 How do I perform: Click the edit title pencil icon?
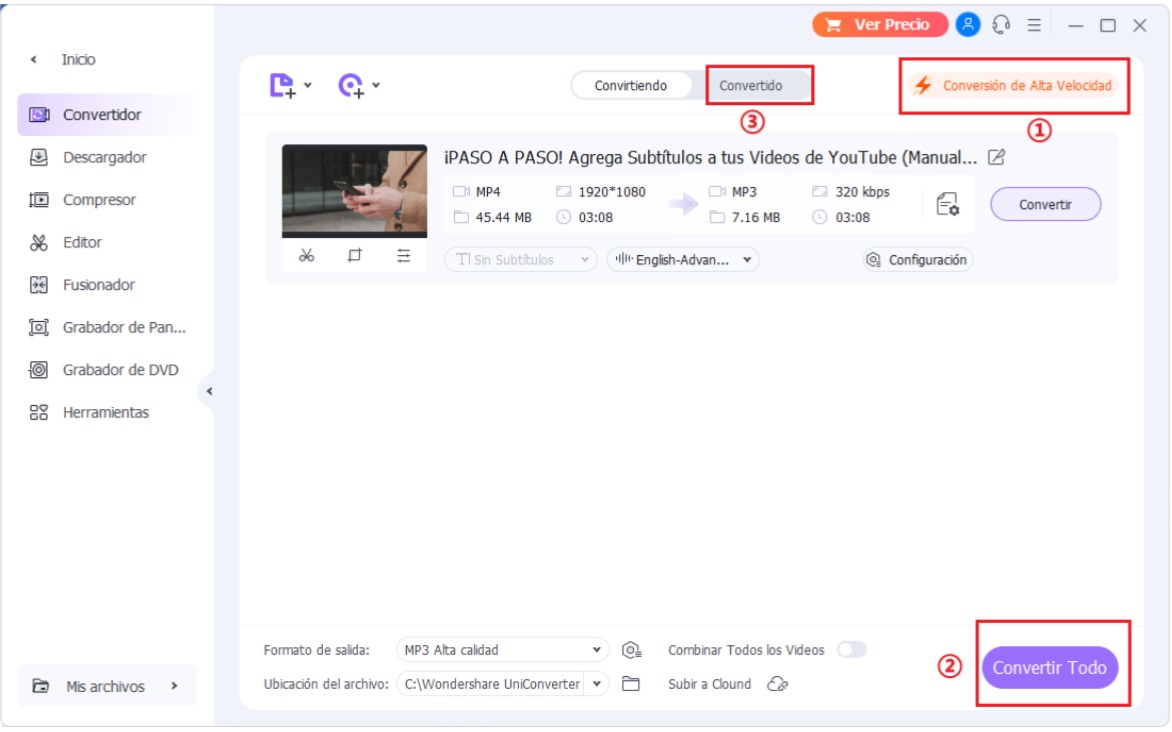click(x=996, y=157)
